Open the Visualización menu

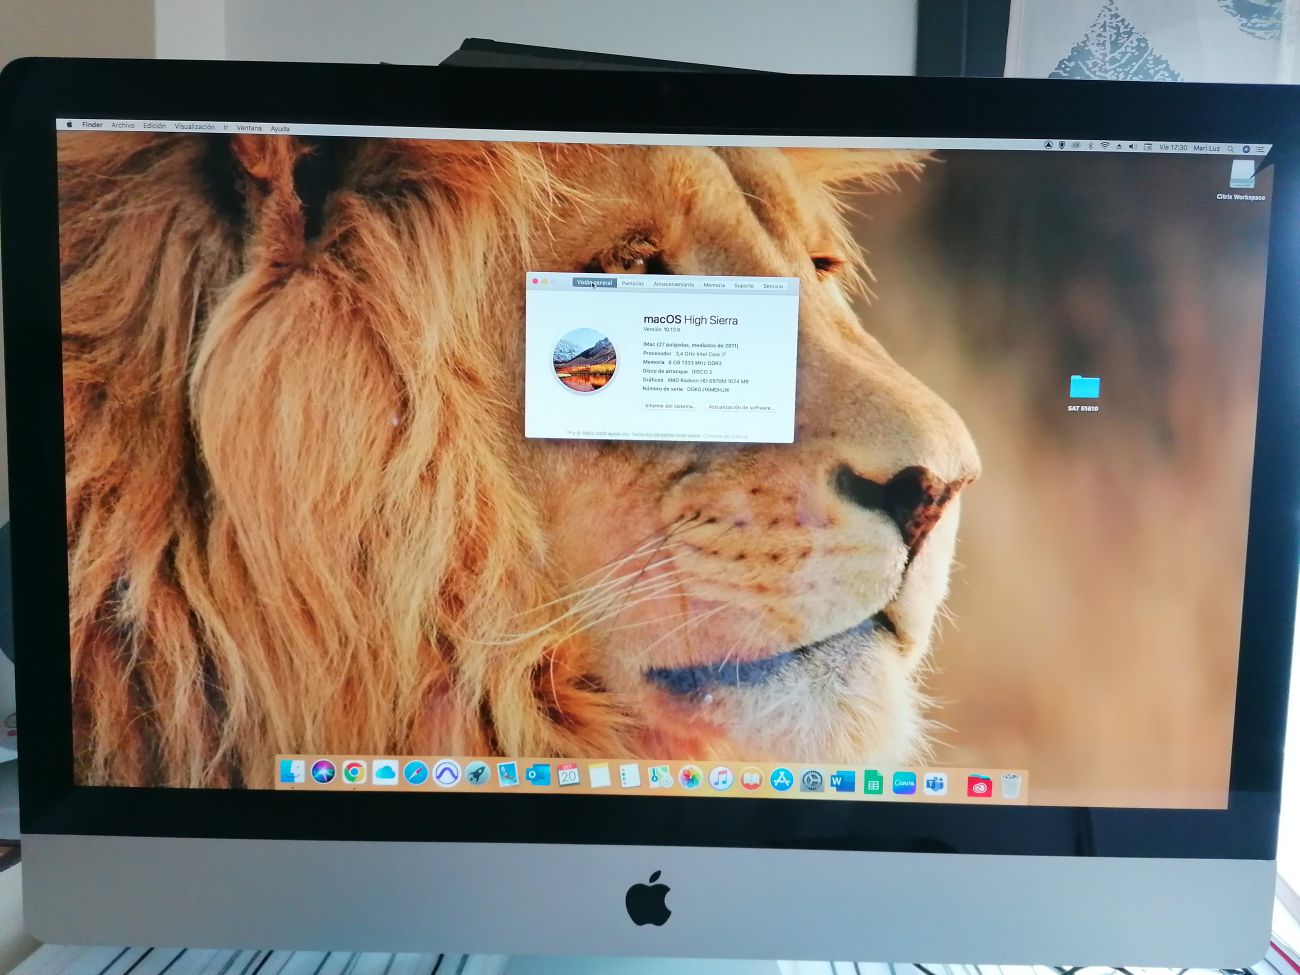(194, 127)
